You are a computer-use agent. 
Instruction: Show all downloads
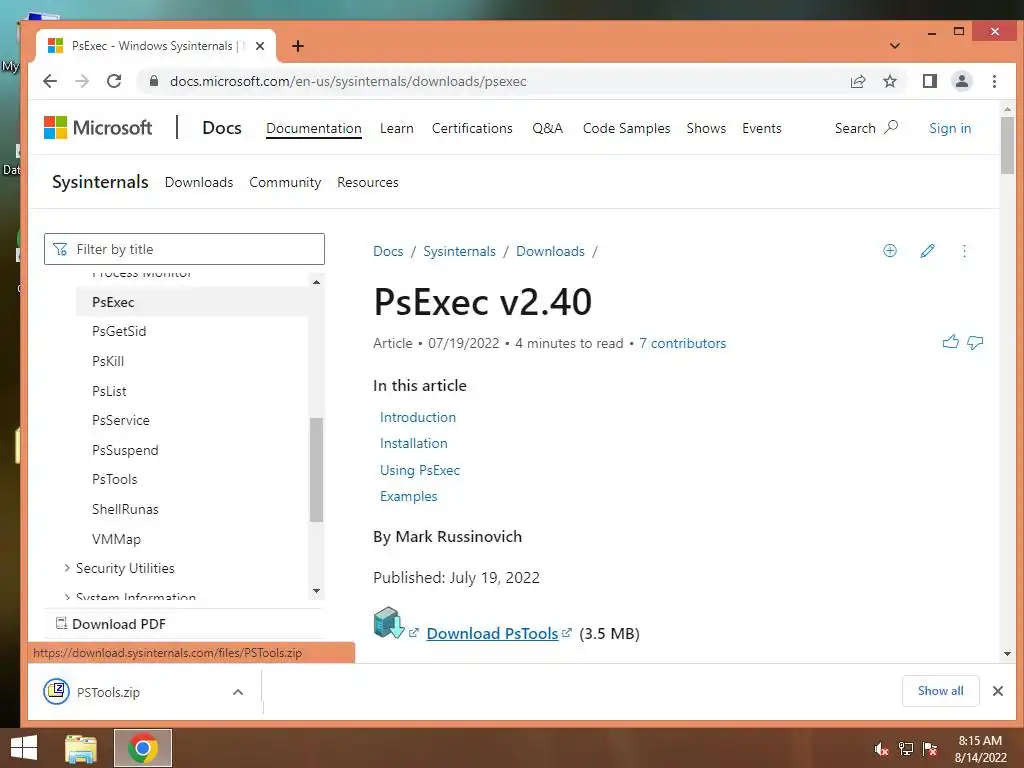coord(940,691)
